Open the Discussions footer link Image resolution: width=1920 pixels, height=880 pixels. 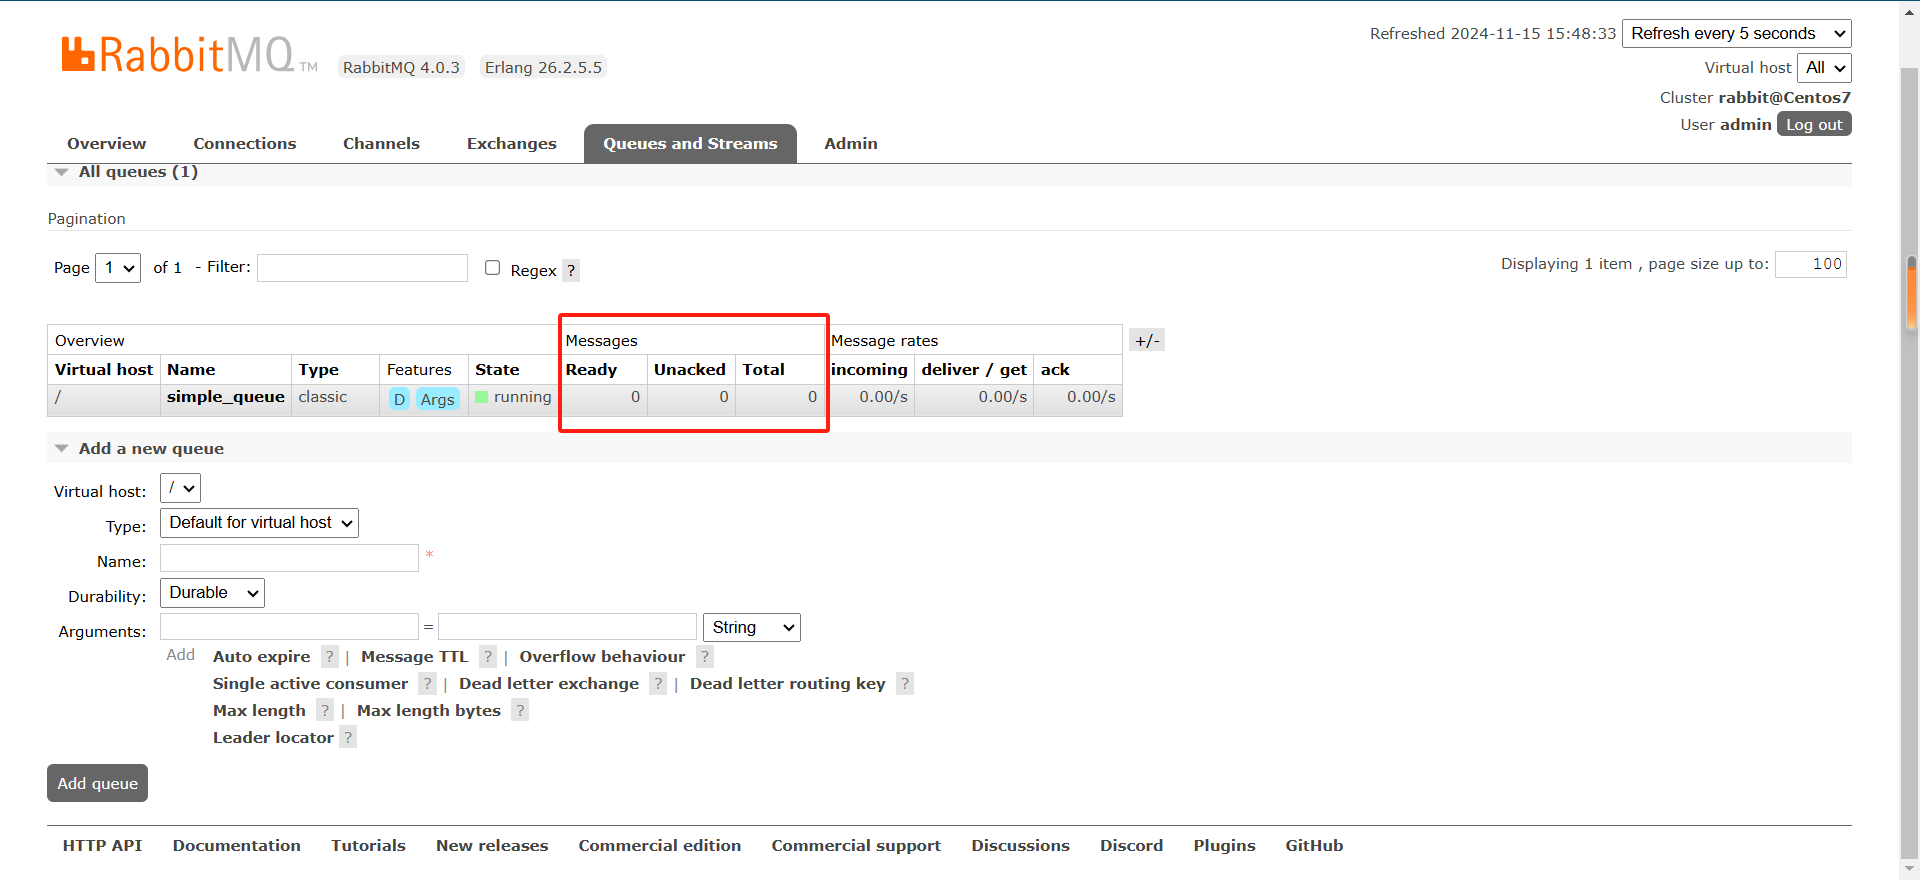click(1021, 846)
